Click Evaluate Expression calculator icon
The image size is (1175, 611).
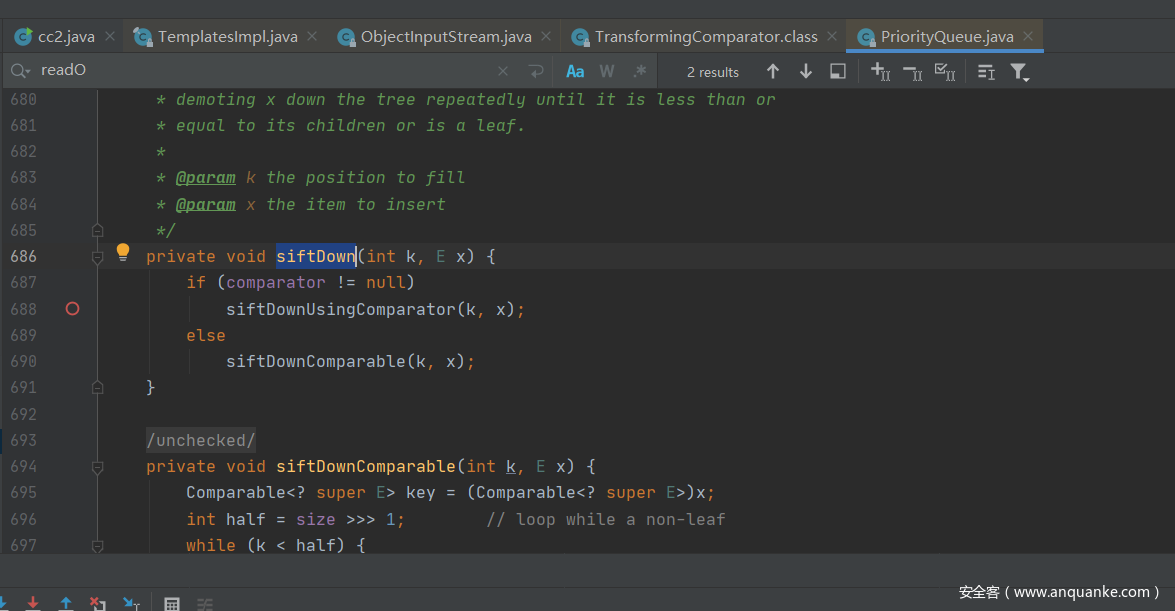[172, 604]
